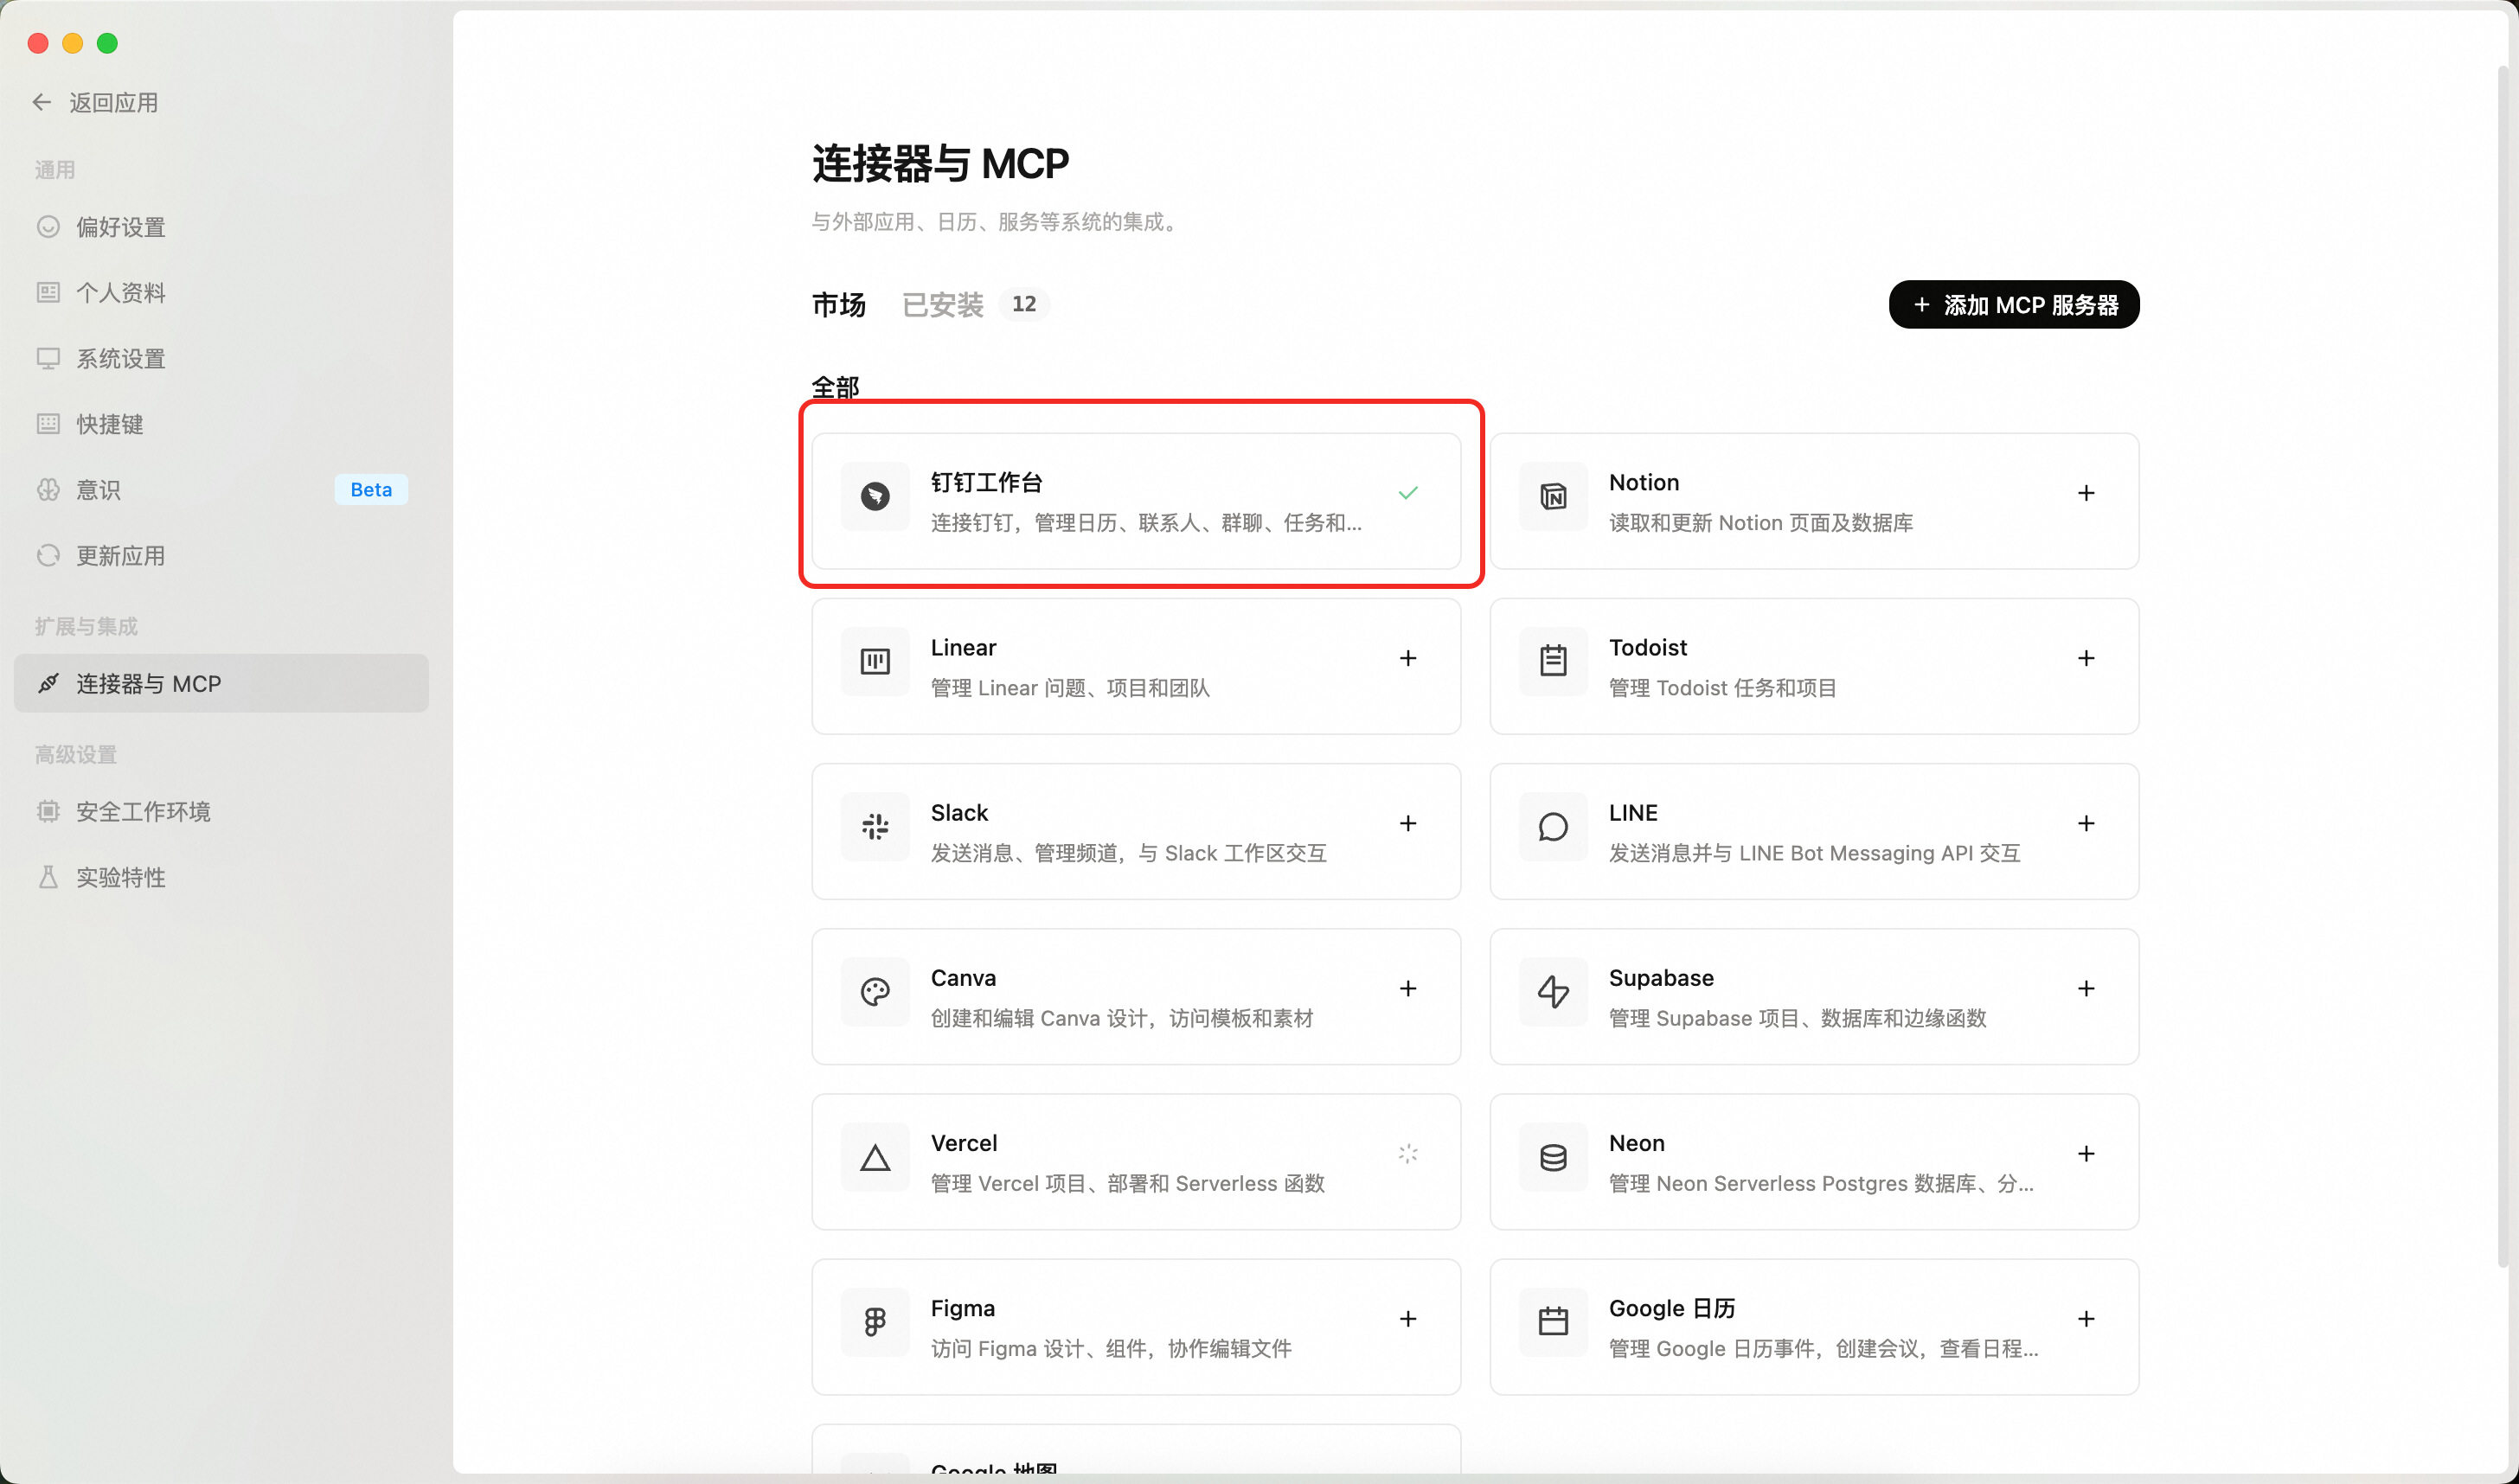The height and width of the screenshot is (1484, 2519).
Task: Open the Supabase connector title
Action: pyautogui.click(x=1661, y=978)
